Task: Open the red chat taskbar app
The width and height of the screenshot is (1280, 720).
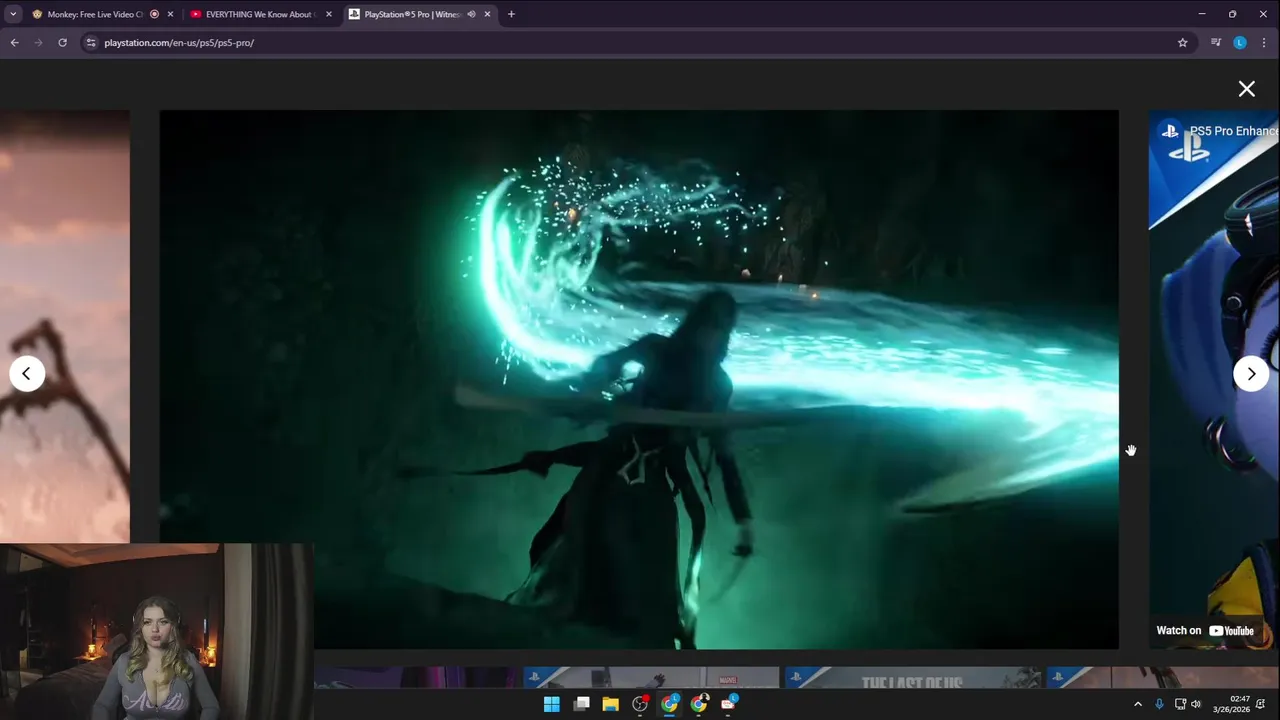Action: pos(728,704)
